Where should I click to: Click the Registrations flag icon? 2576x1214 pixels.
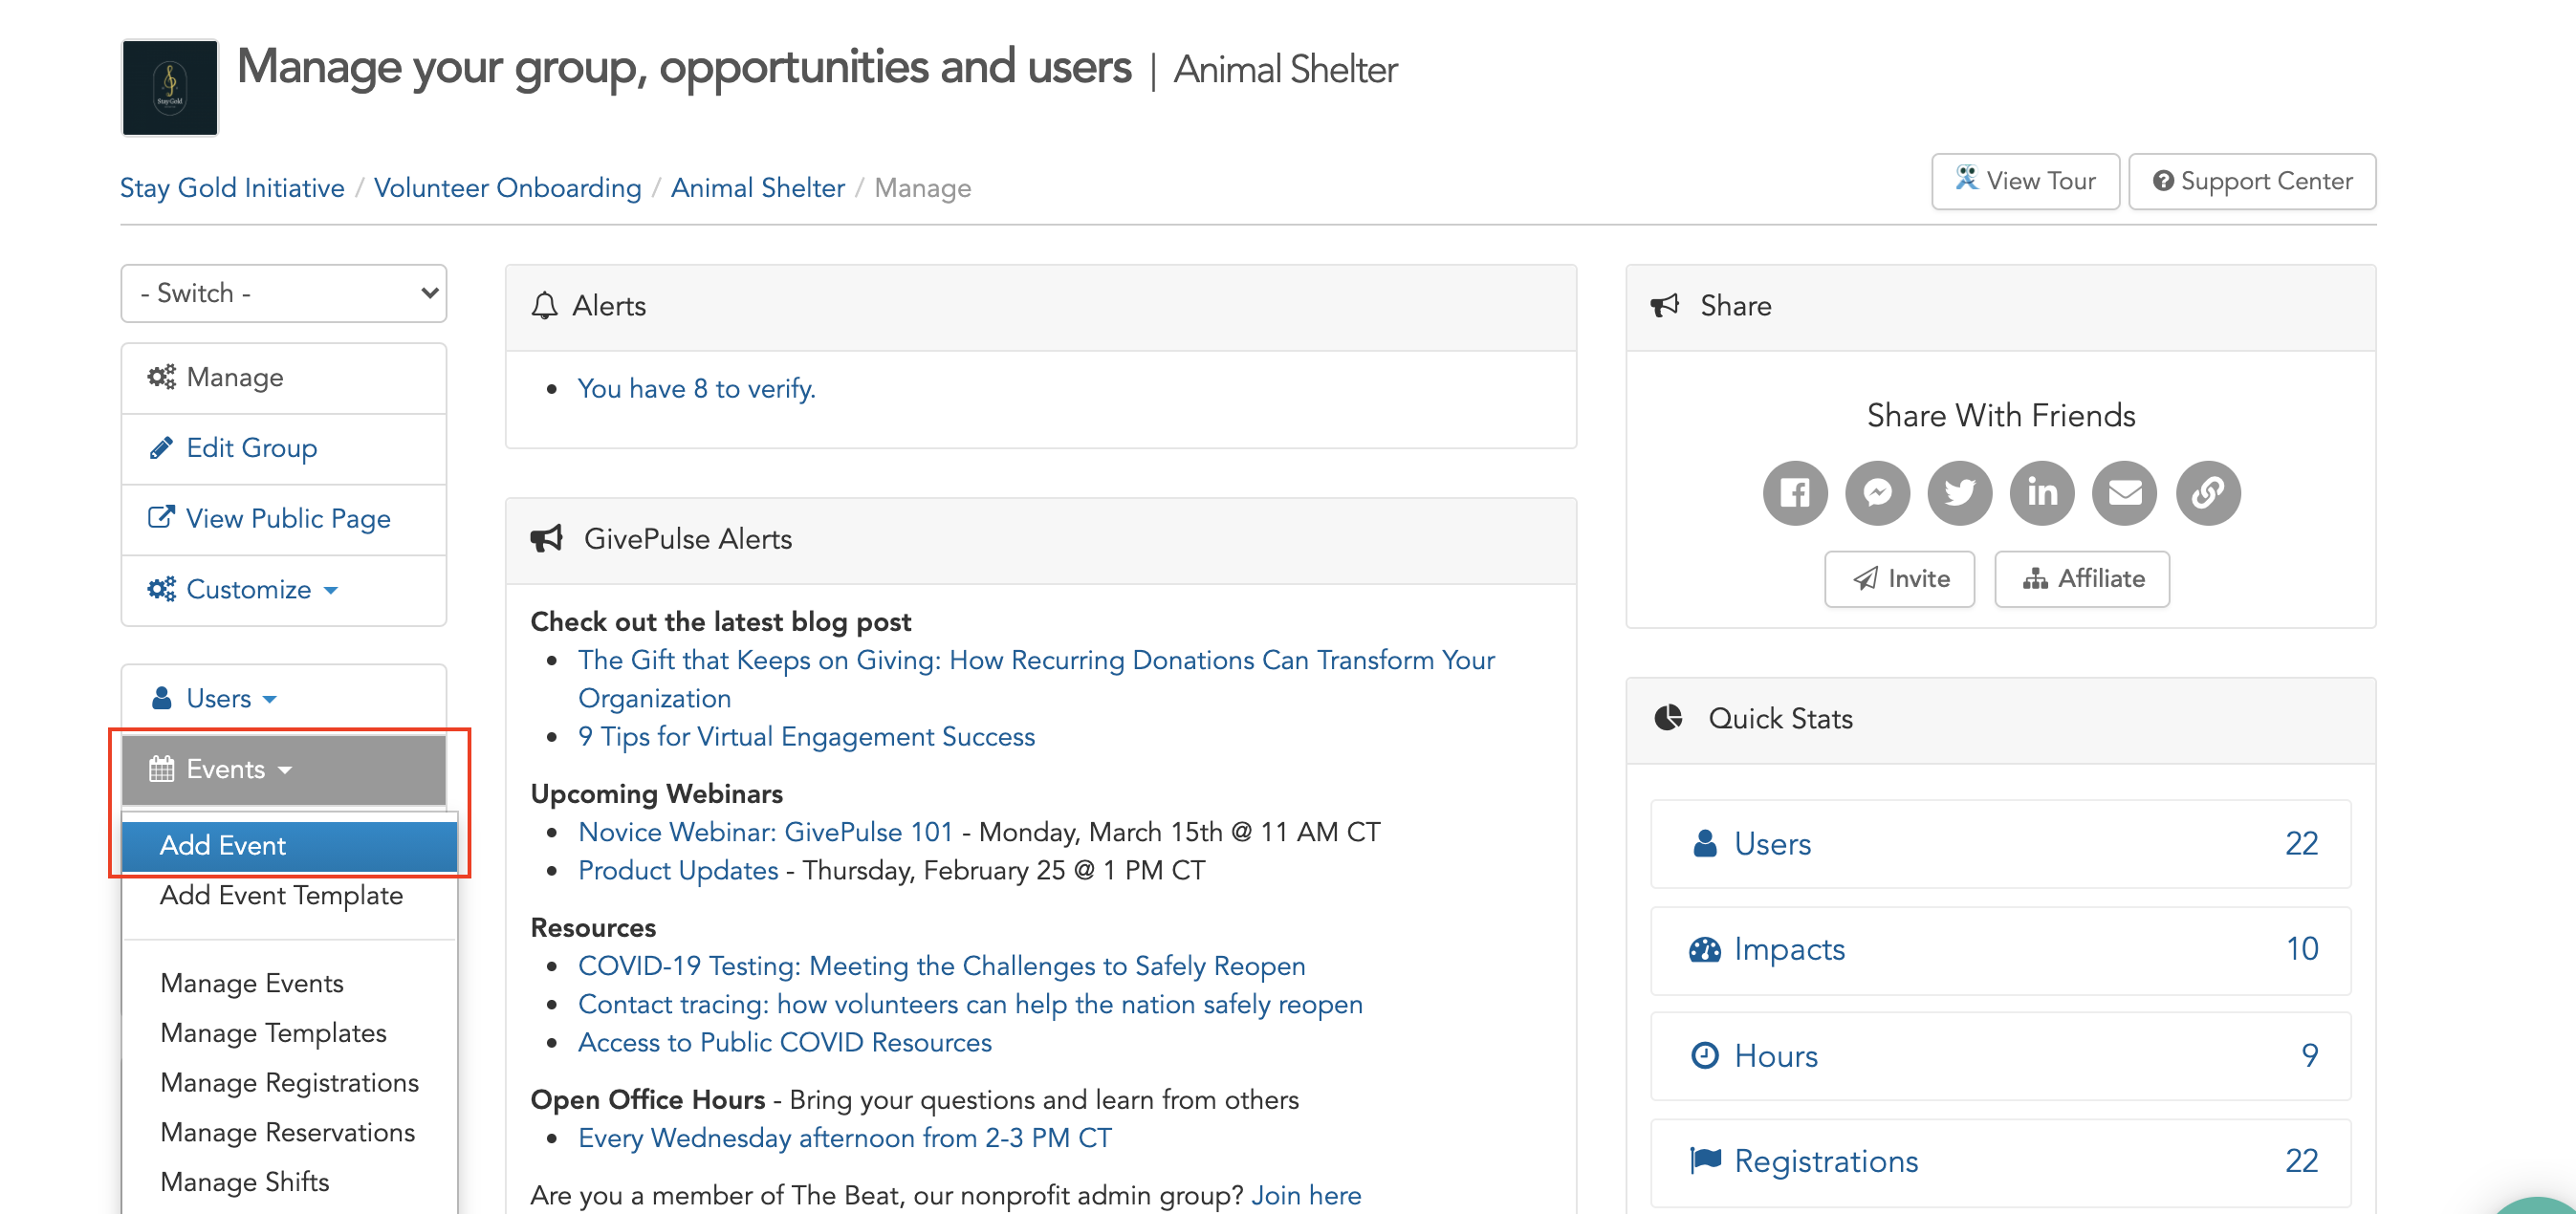pyautogui.click(x=1705, y=1160)
